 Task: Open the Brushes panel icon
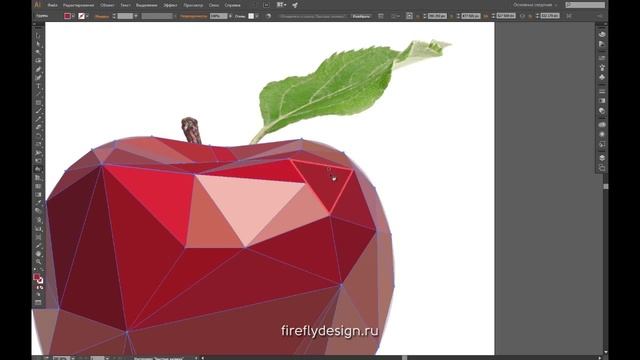(x=602, y=67)
